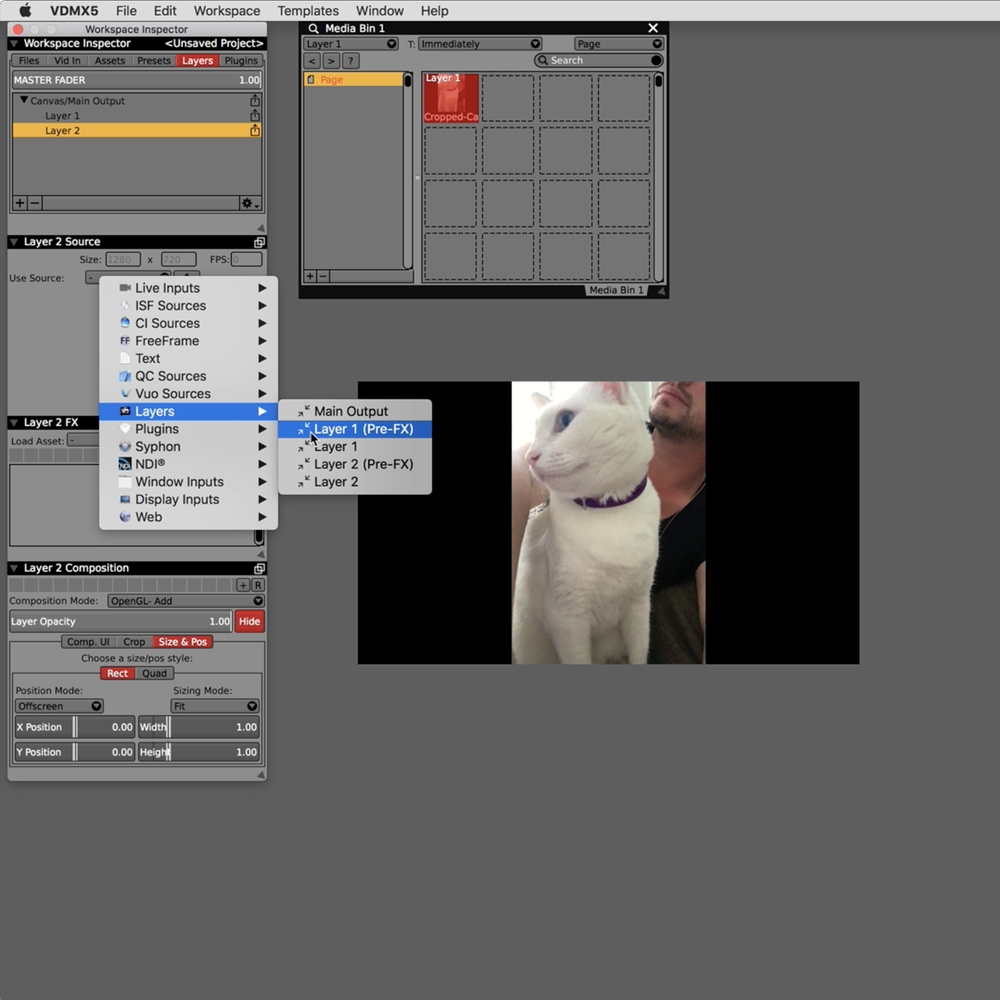Open the Syphon submenu
Image resolution: width=1000 pixels, height=1000 pixels.
coord(188,446)
